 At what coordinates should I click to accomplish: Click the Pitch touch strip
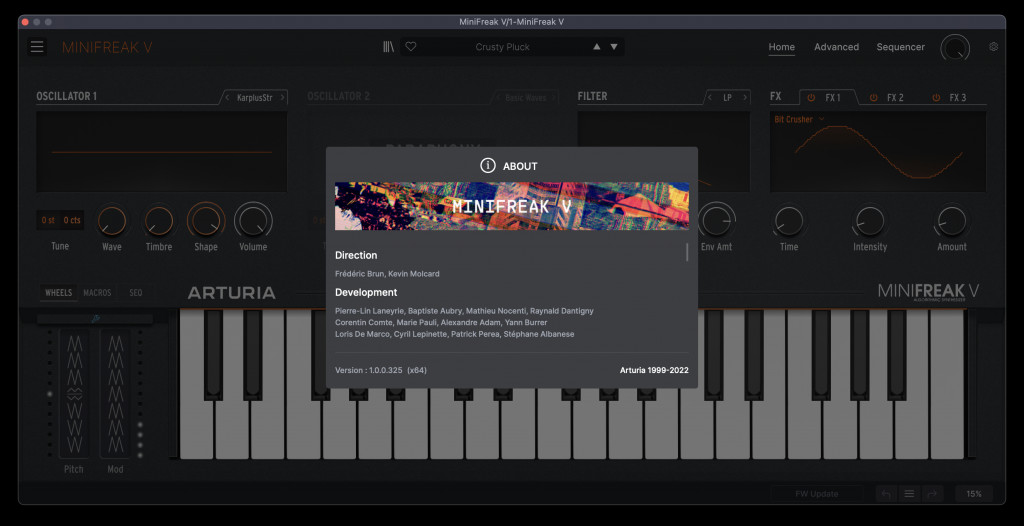point(74,394)
